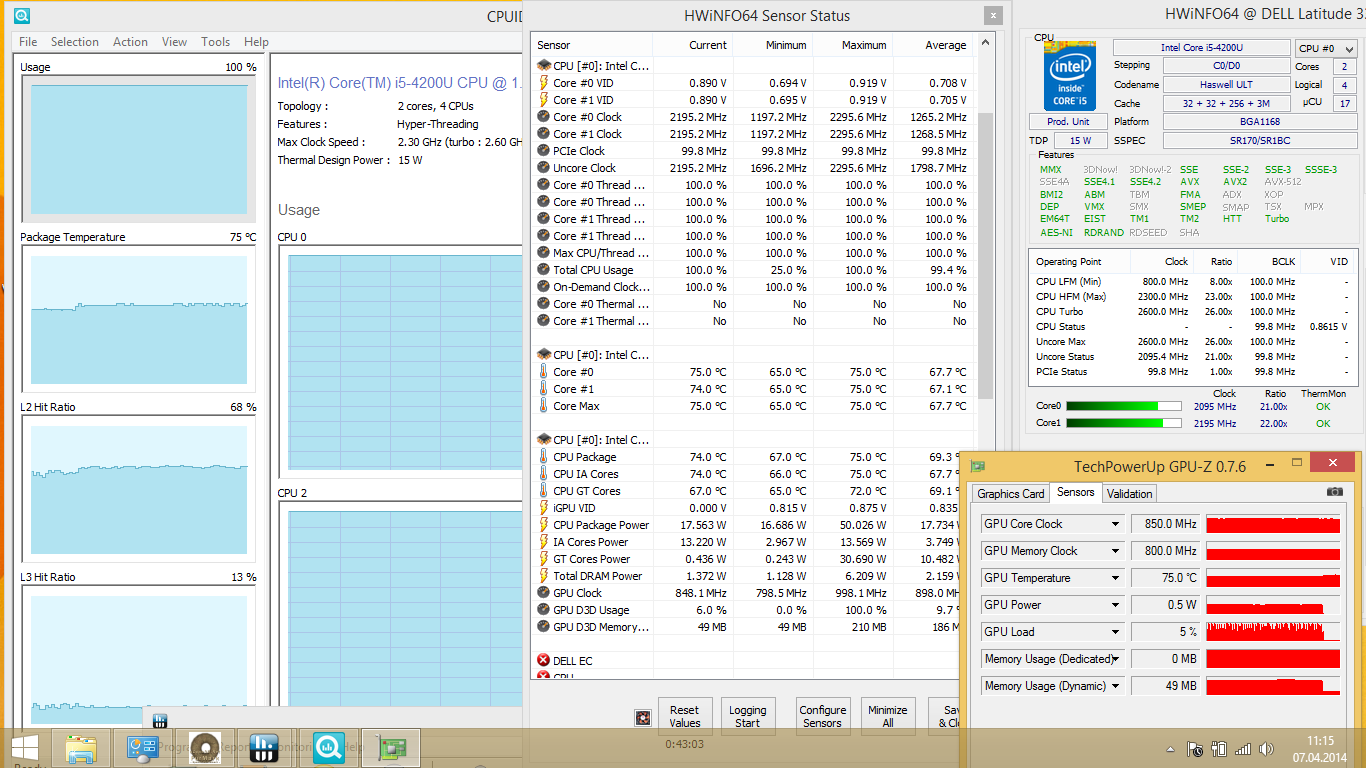Screen dimensions: 1366x768
Task: Take a GPU-Z screenshot with camera icon
Action: (1335, 492)
